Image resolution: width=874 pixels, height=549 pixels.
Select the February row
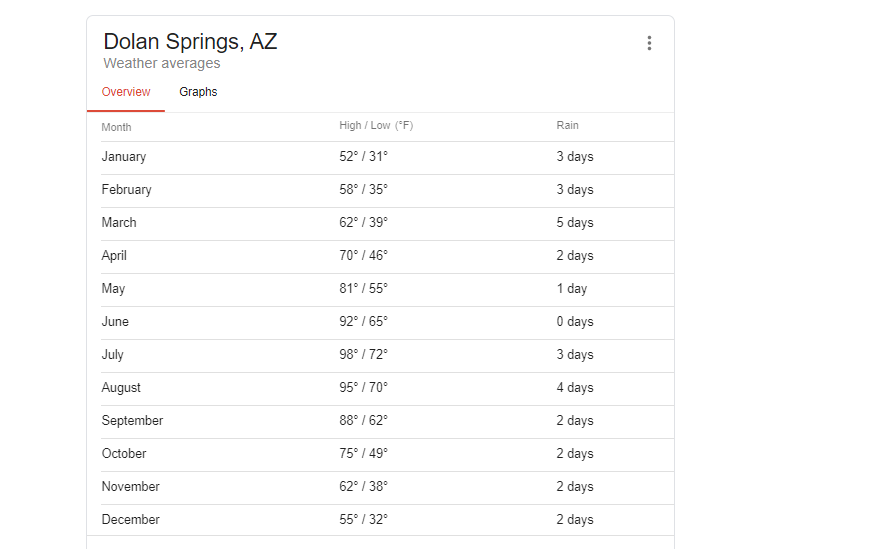[x=387, y=191]
